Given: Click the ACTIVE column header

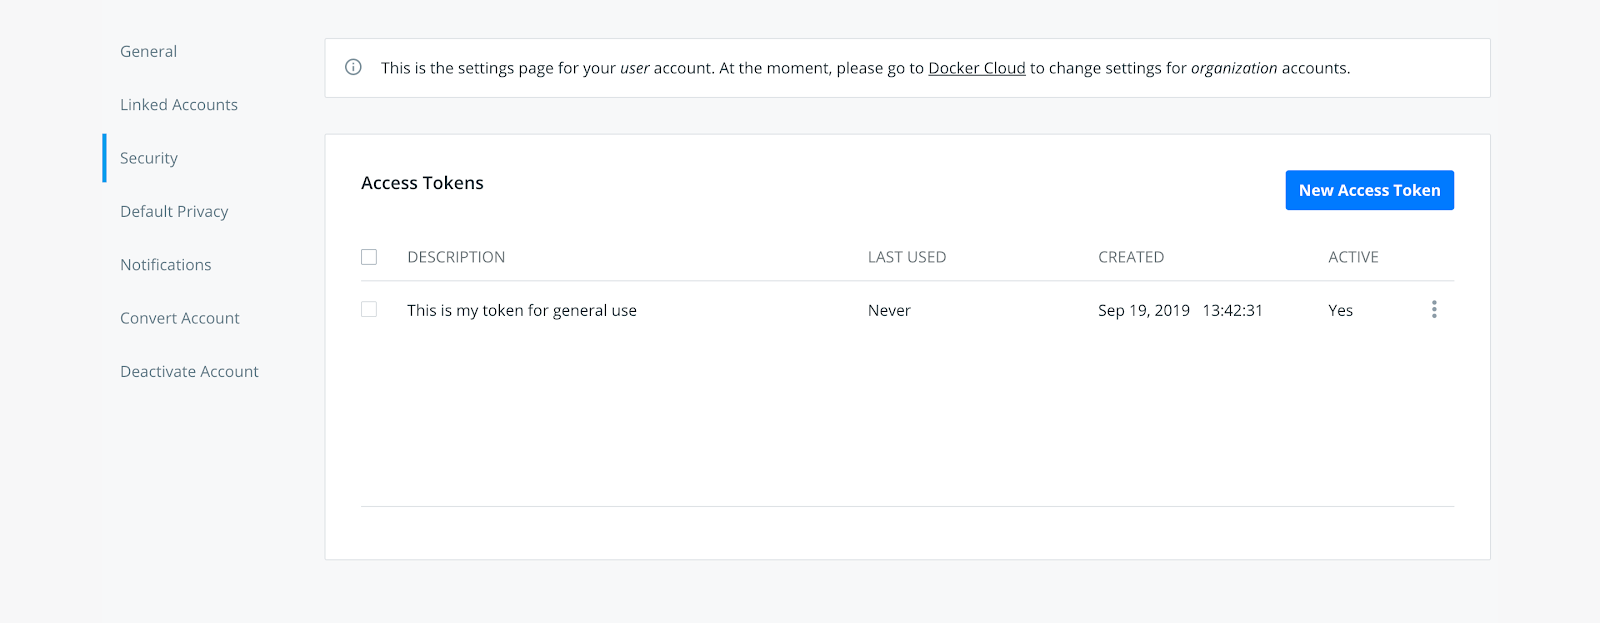Looking at the screenshot, I should pyautogui.click(x=1353, y=257).
